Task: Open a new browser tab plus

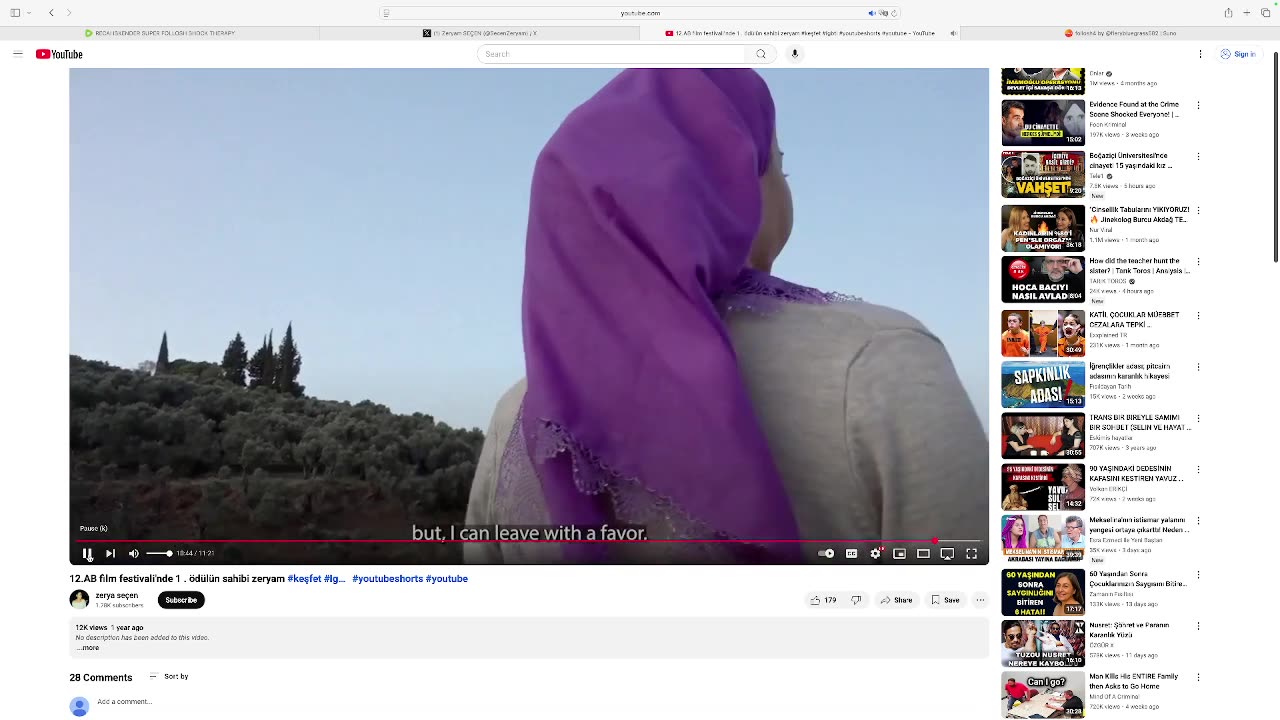Action: [x=1246, y=13]
